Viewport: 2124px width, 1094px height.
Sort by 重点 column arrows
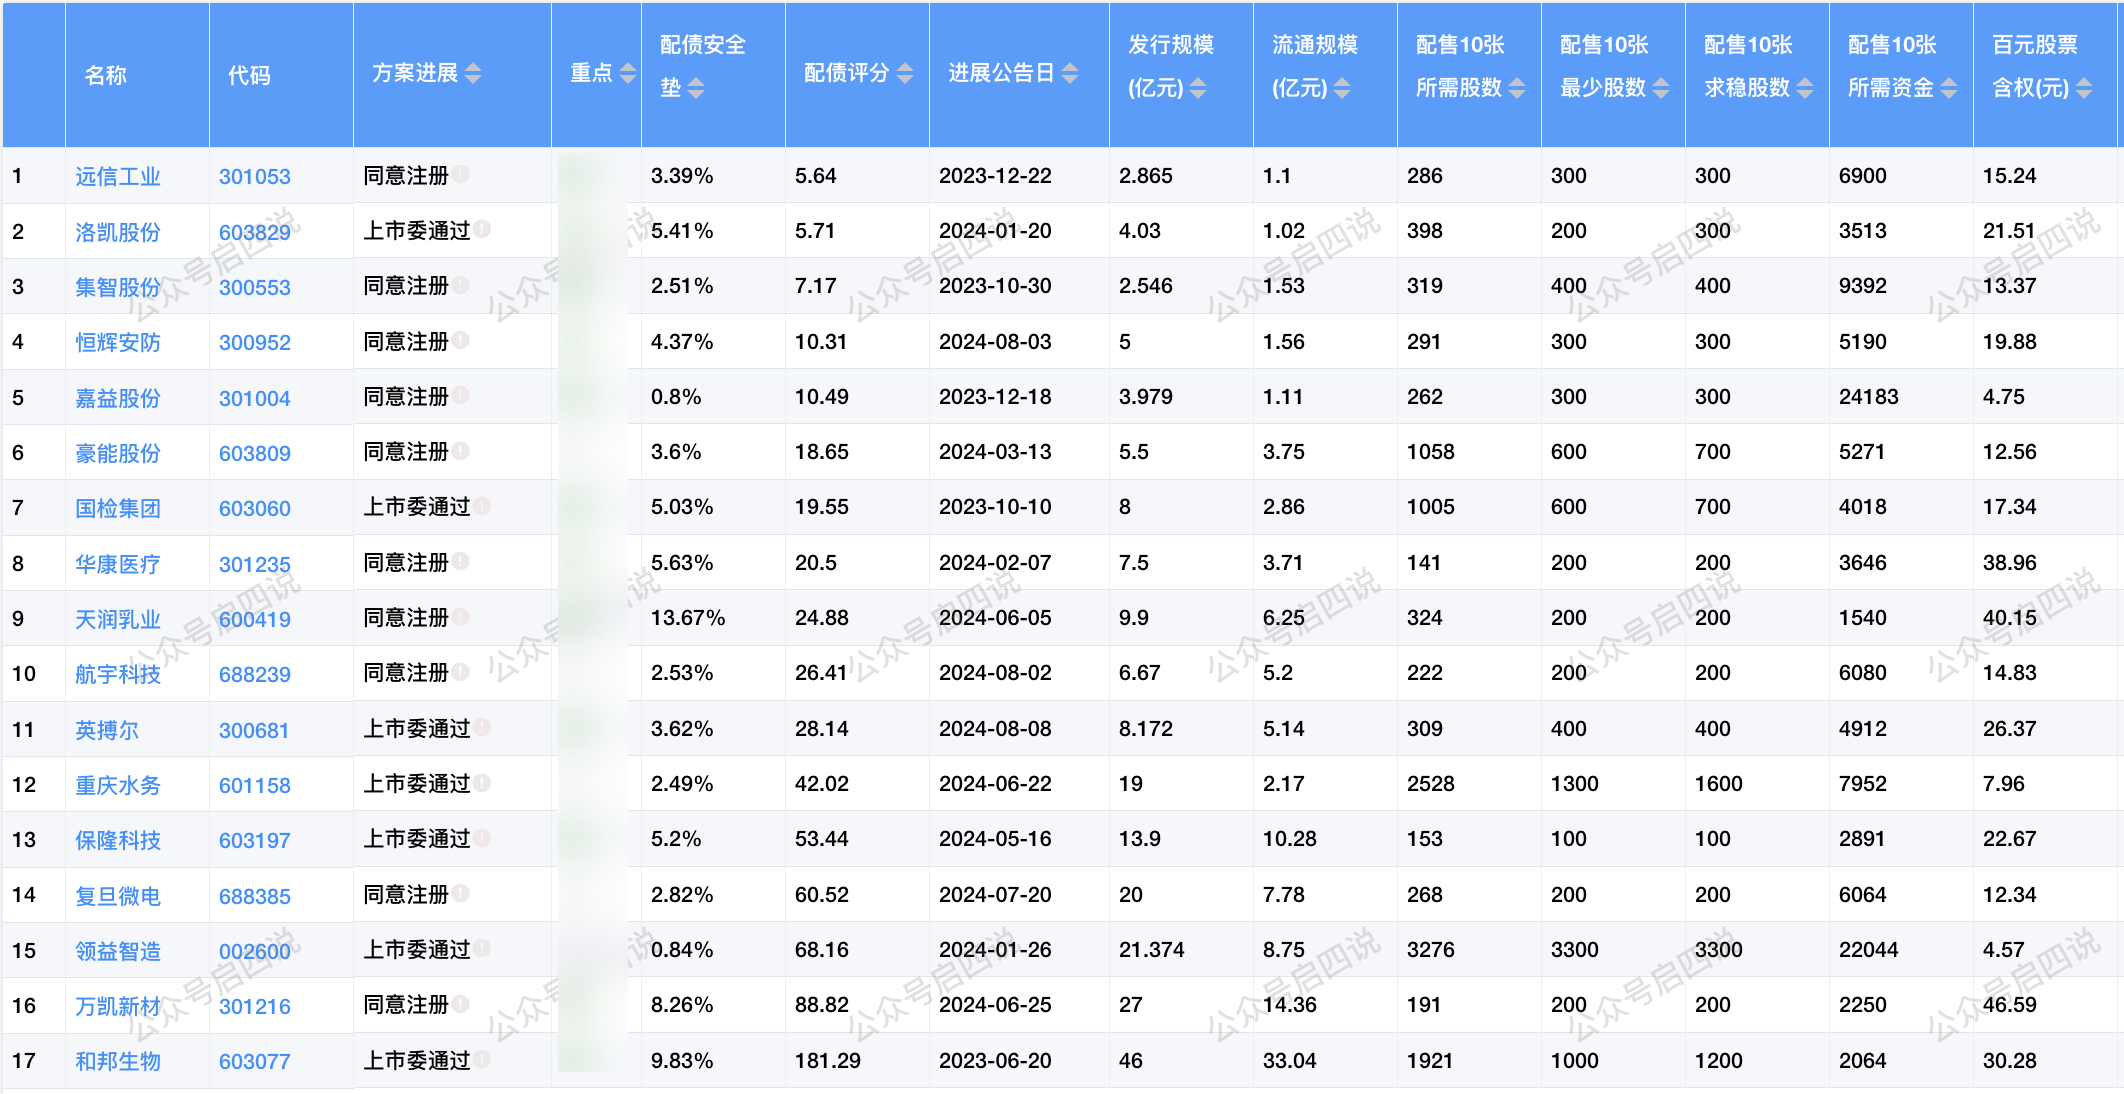pyautogui.click(x=627, y=73)
